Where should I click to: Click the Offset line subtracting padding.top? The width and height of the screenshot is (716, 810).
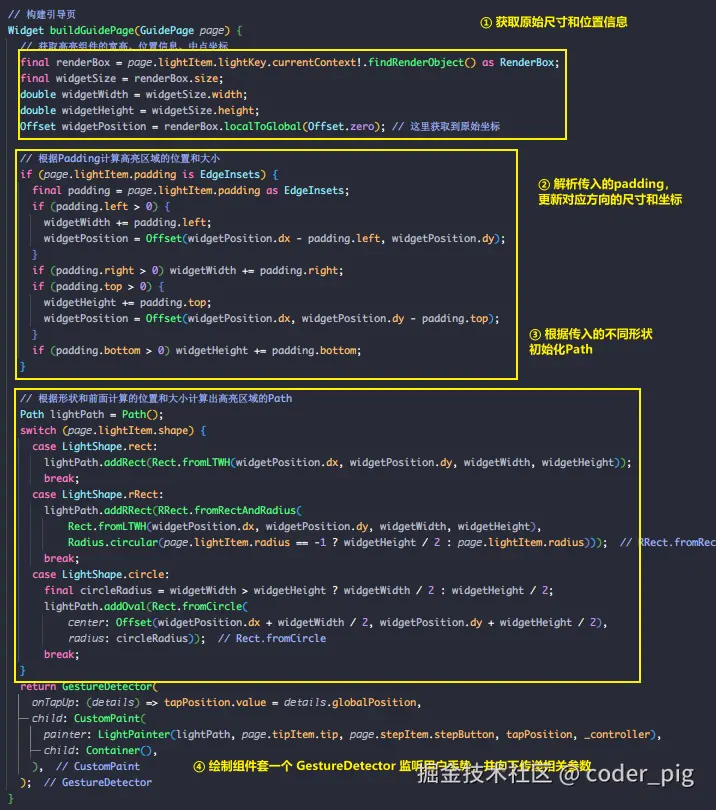272,319
